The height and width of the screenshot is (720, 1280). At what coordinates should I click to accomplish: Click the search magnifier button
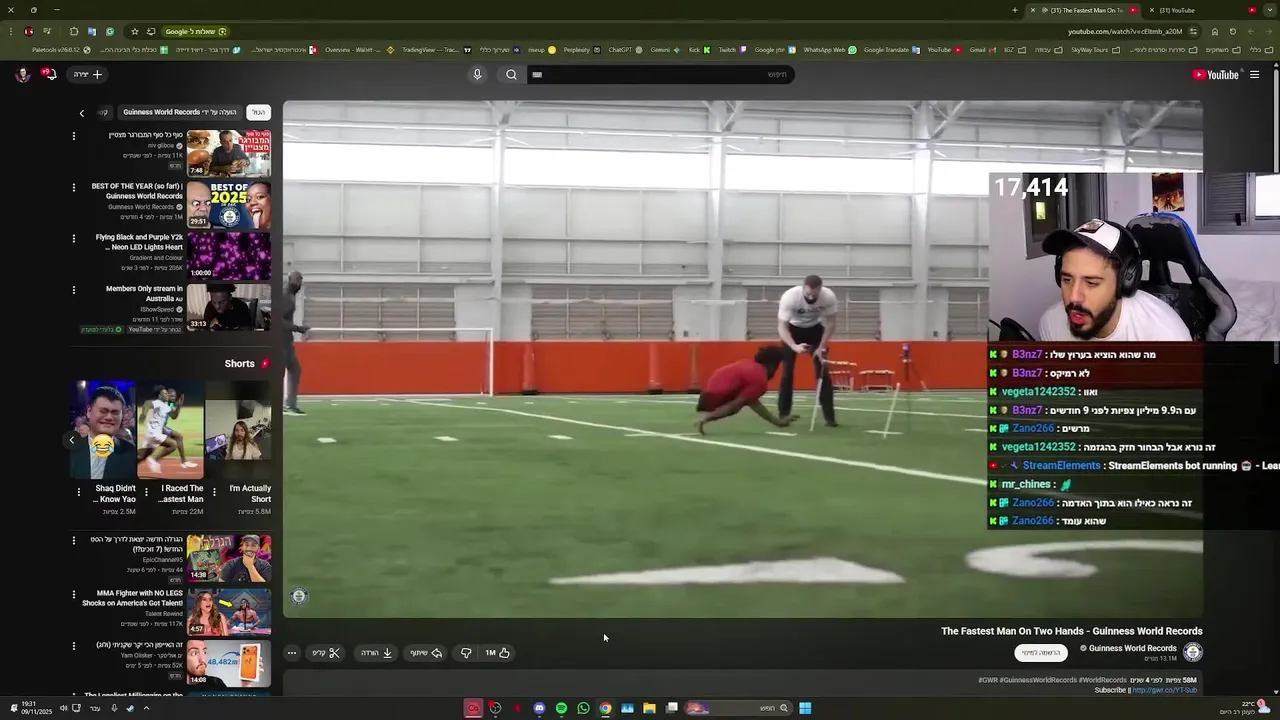click(511, 74)
